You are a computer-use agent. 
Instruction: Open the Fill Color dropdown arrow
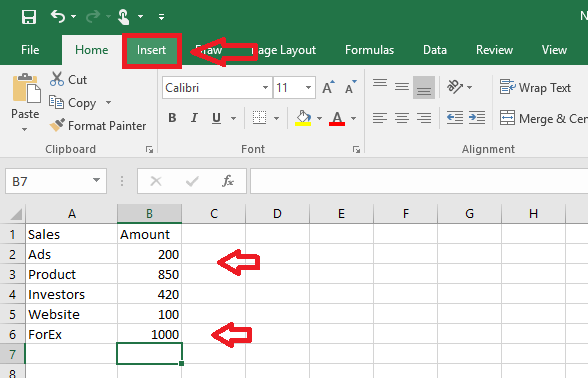point(320,118)
